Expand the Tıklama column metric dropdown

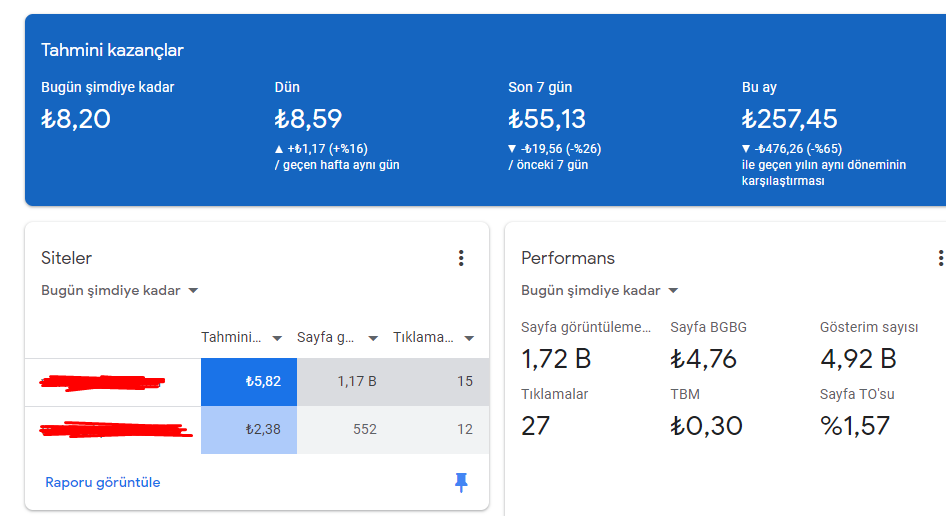pyautogui.click(x=469, y=338)
